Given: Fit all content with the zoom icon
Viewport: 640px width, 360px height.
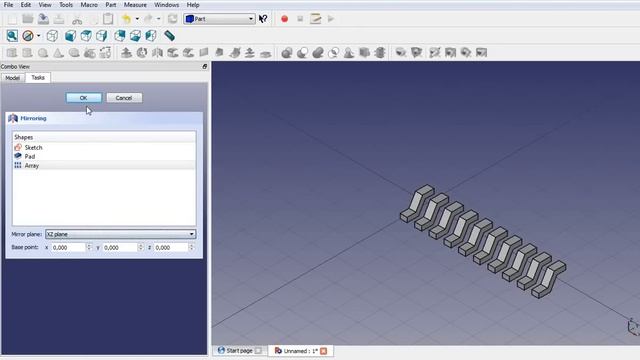Looking at the screenshot, I should pos(12,36).
